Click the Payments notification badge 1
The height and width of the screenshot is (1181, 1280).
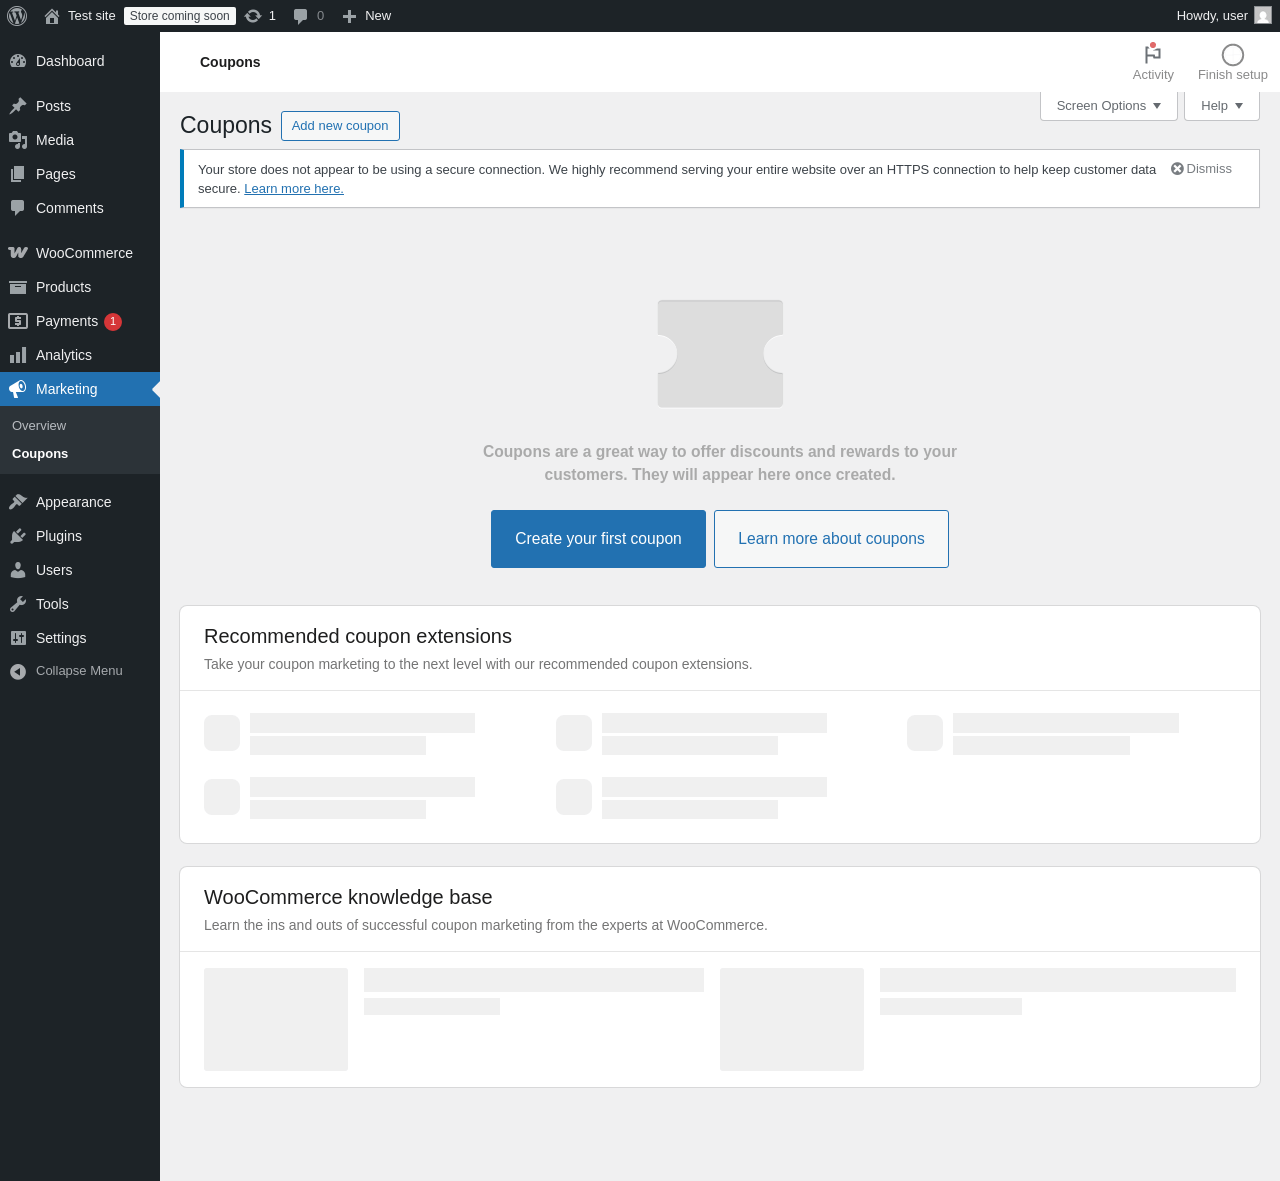pyautogui.click(x=113, y=321)
